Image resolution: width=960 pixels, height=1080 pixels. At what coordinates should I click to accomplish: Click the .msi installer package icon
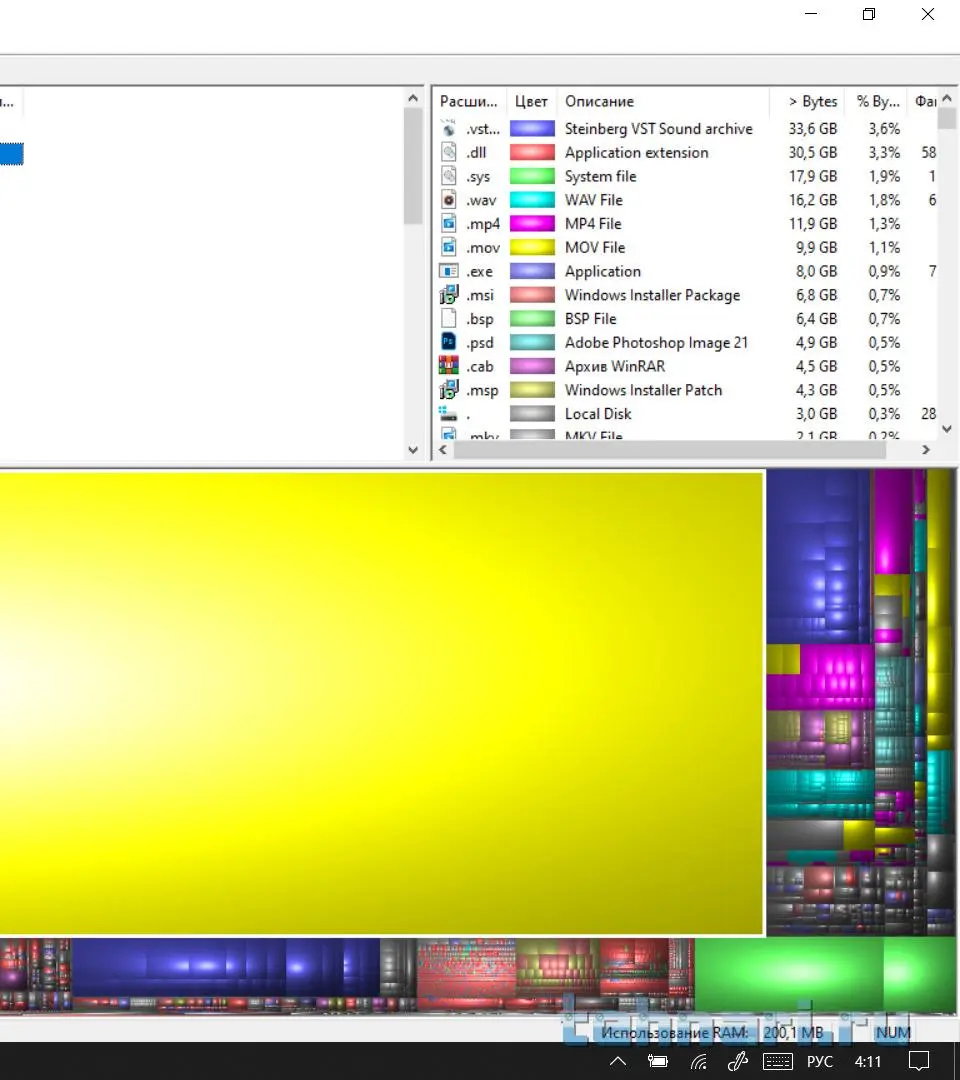pos(448,295)
